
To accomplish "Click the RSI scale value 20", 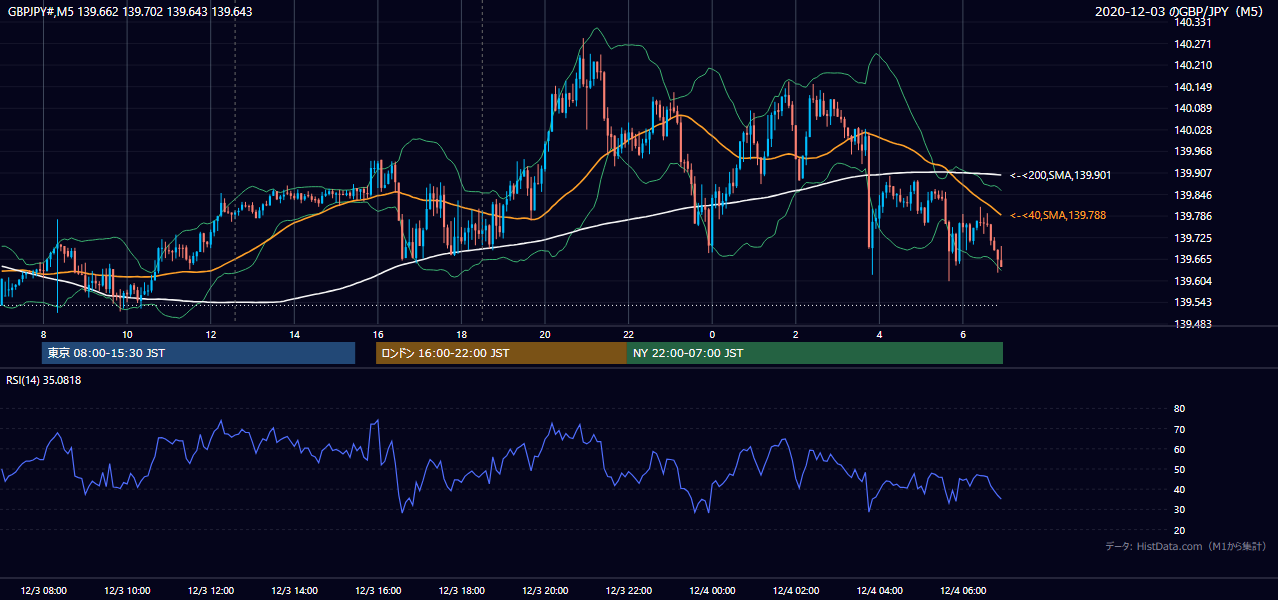I will point(1179,530).
